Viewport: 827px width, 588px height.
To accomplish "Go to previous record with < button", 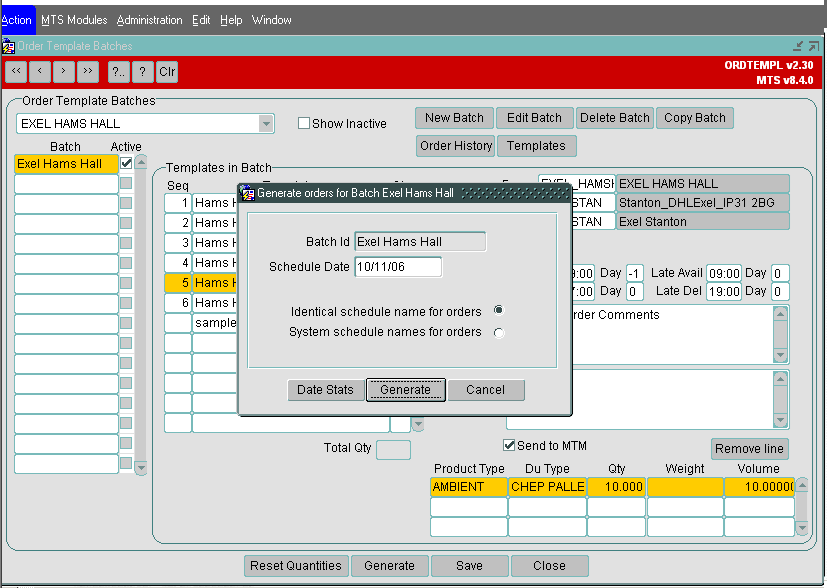I will [x=40, y=72].
